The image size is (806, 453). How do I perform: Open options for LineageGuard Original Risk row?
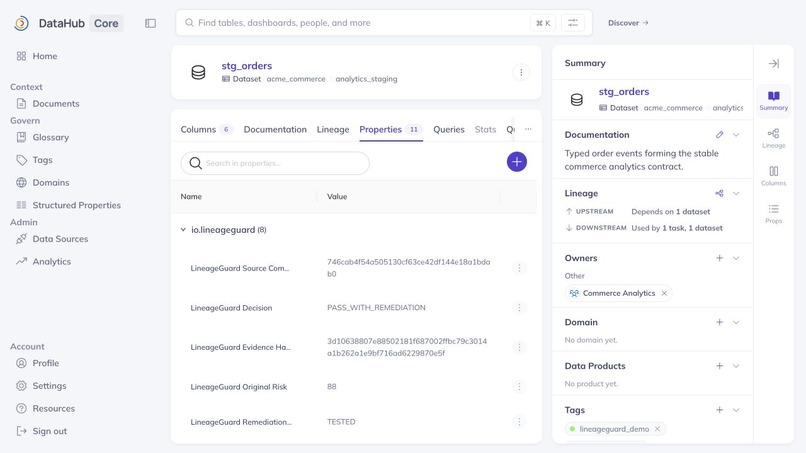coord(519,387)
